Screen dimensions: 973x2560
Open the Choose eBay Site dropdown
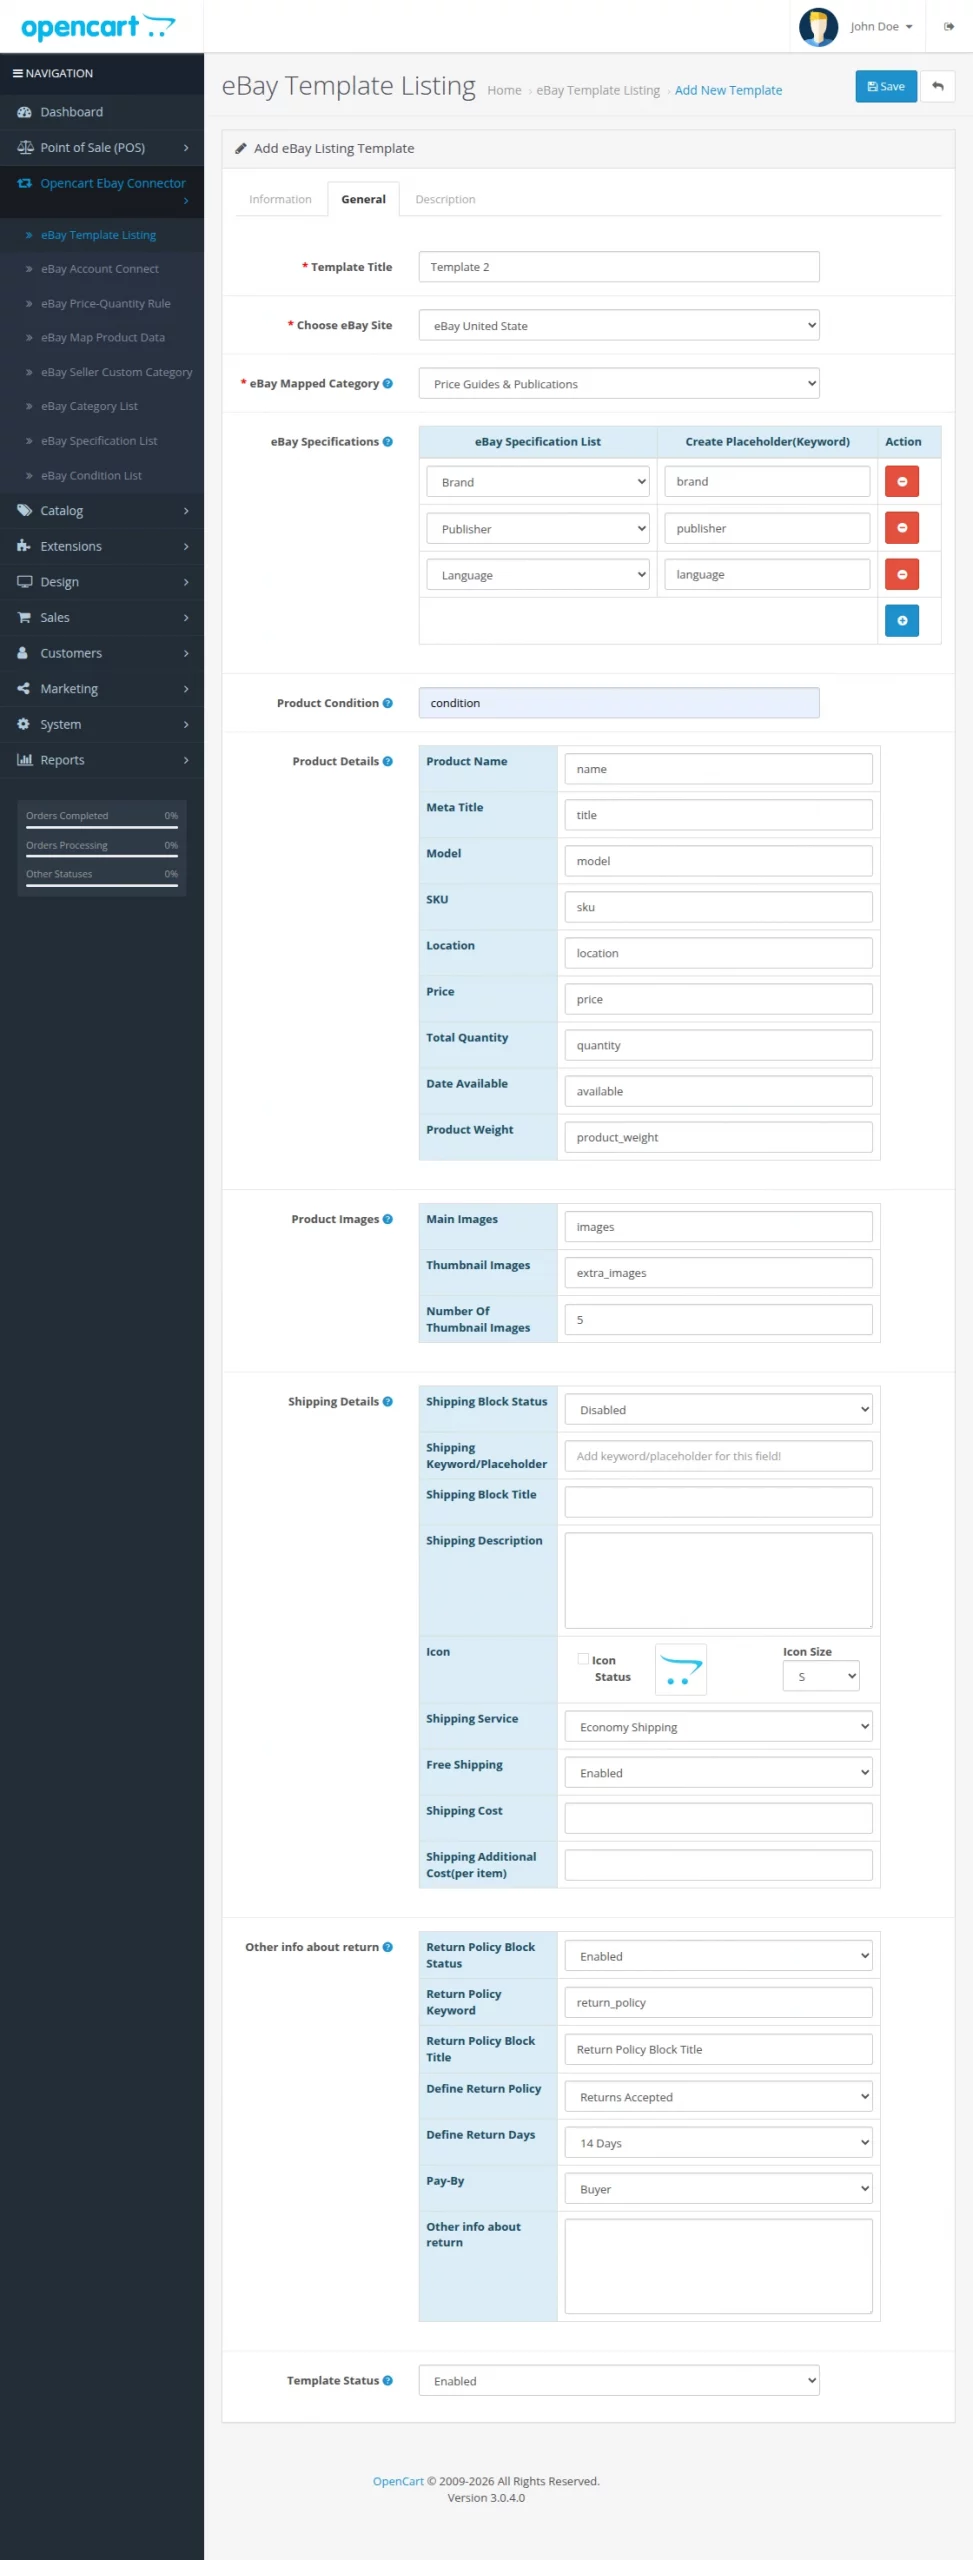coord(619,326)
